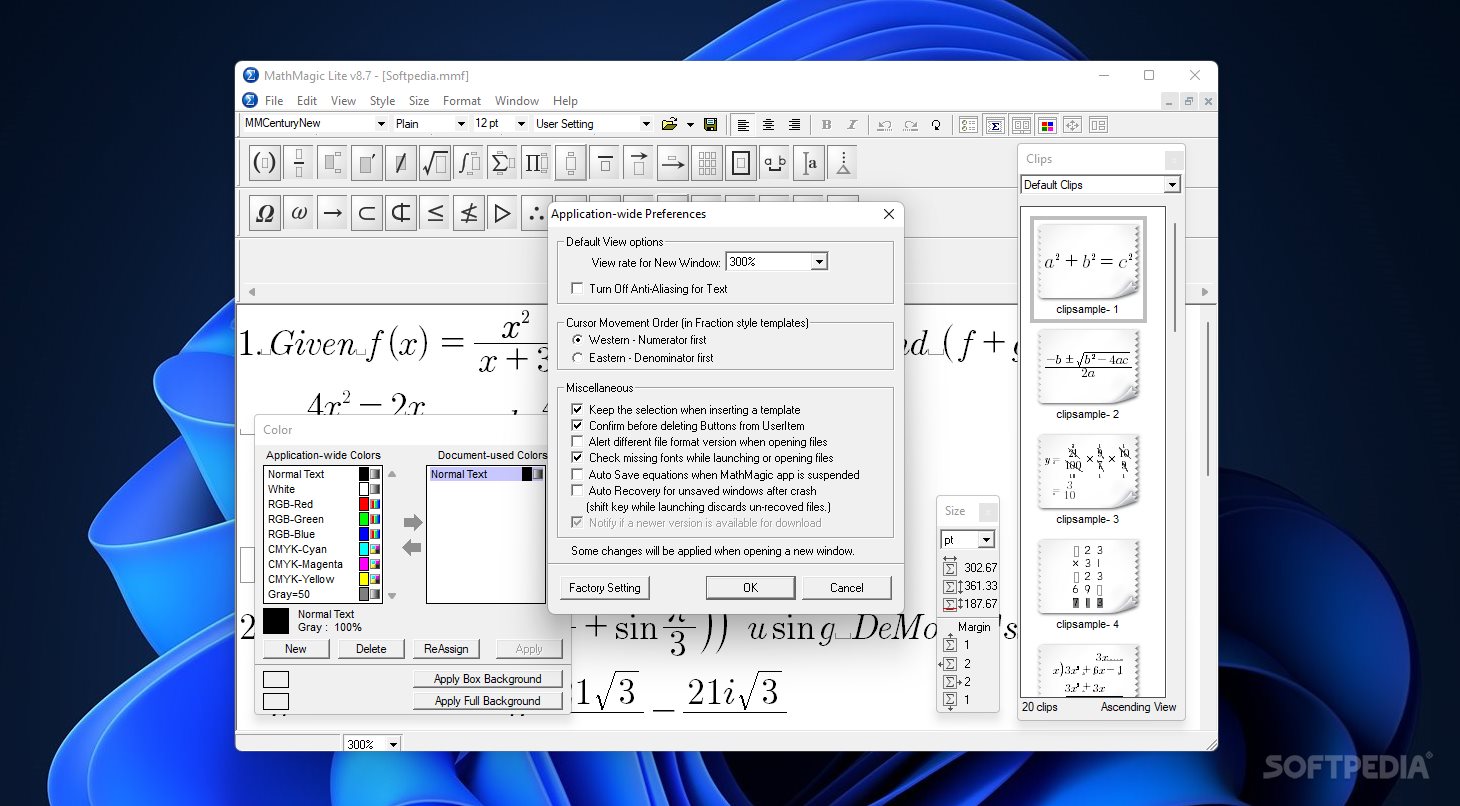
Task: Insert a fraction template
Action: pyautogui.click(x=299, y=162)
